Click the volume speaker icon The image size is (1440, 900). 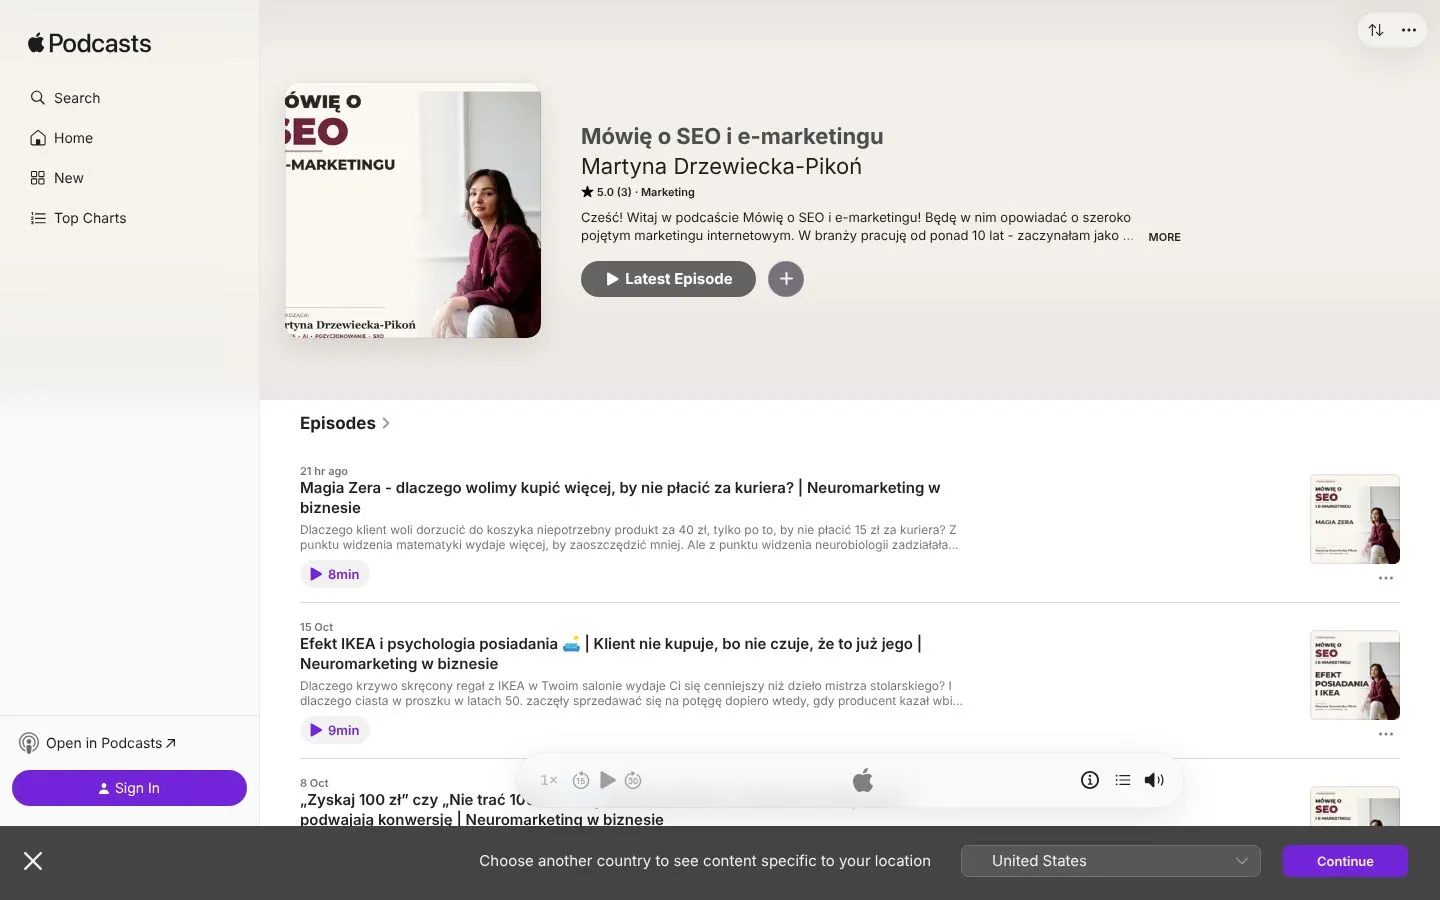[1154, 780]
